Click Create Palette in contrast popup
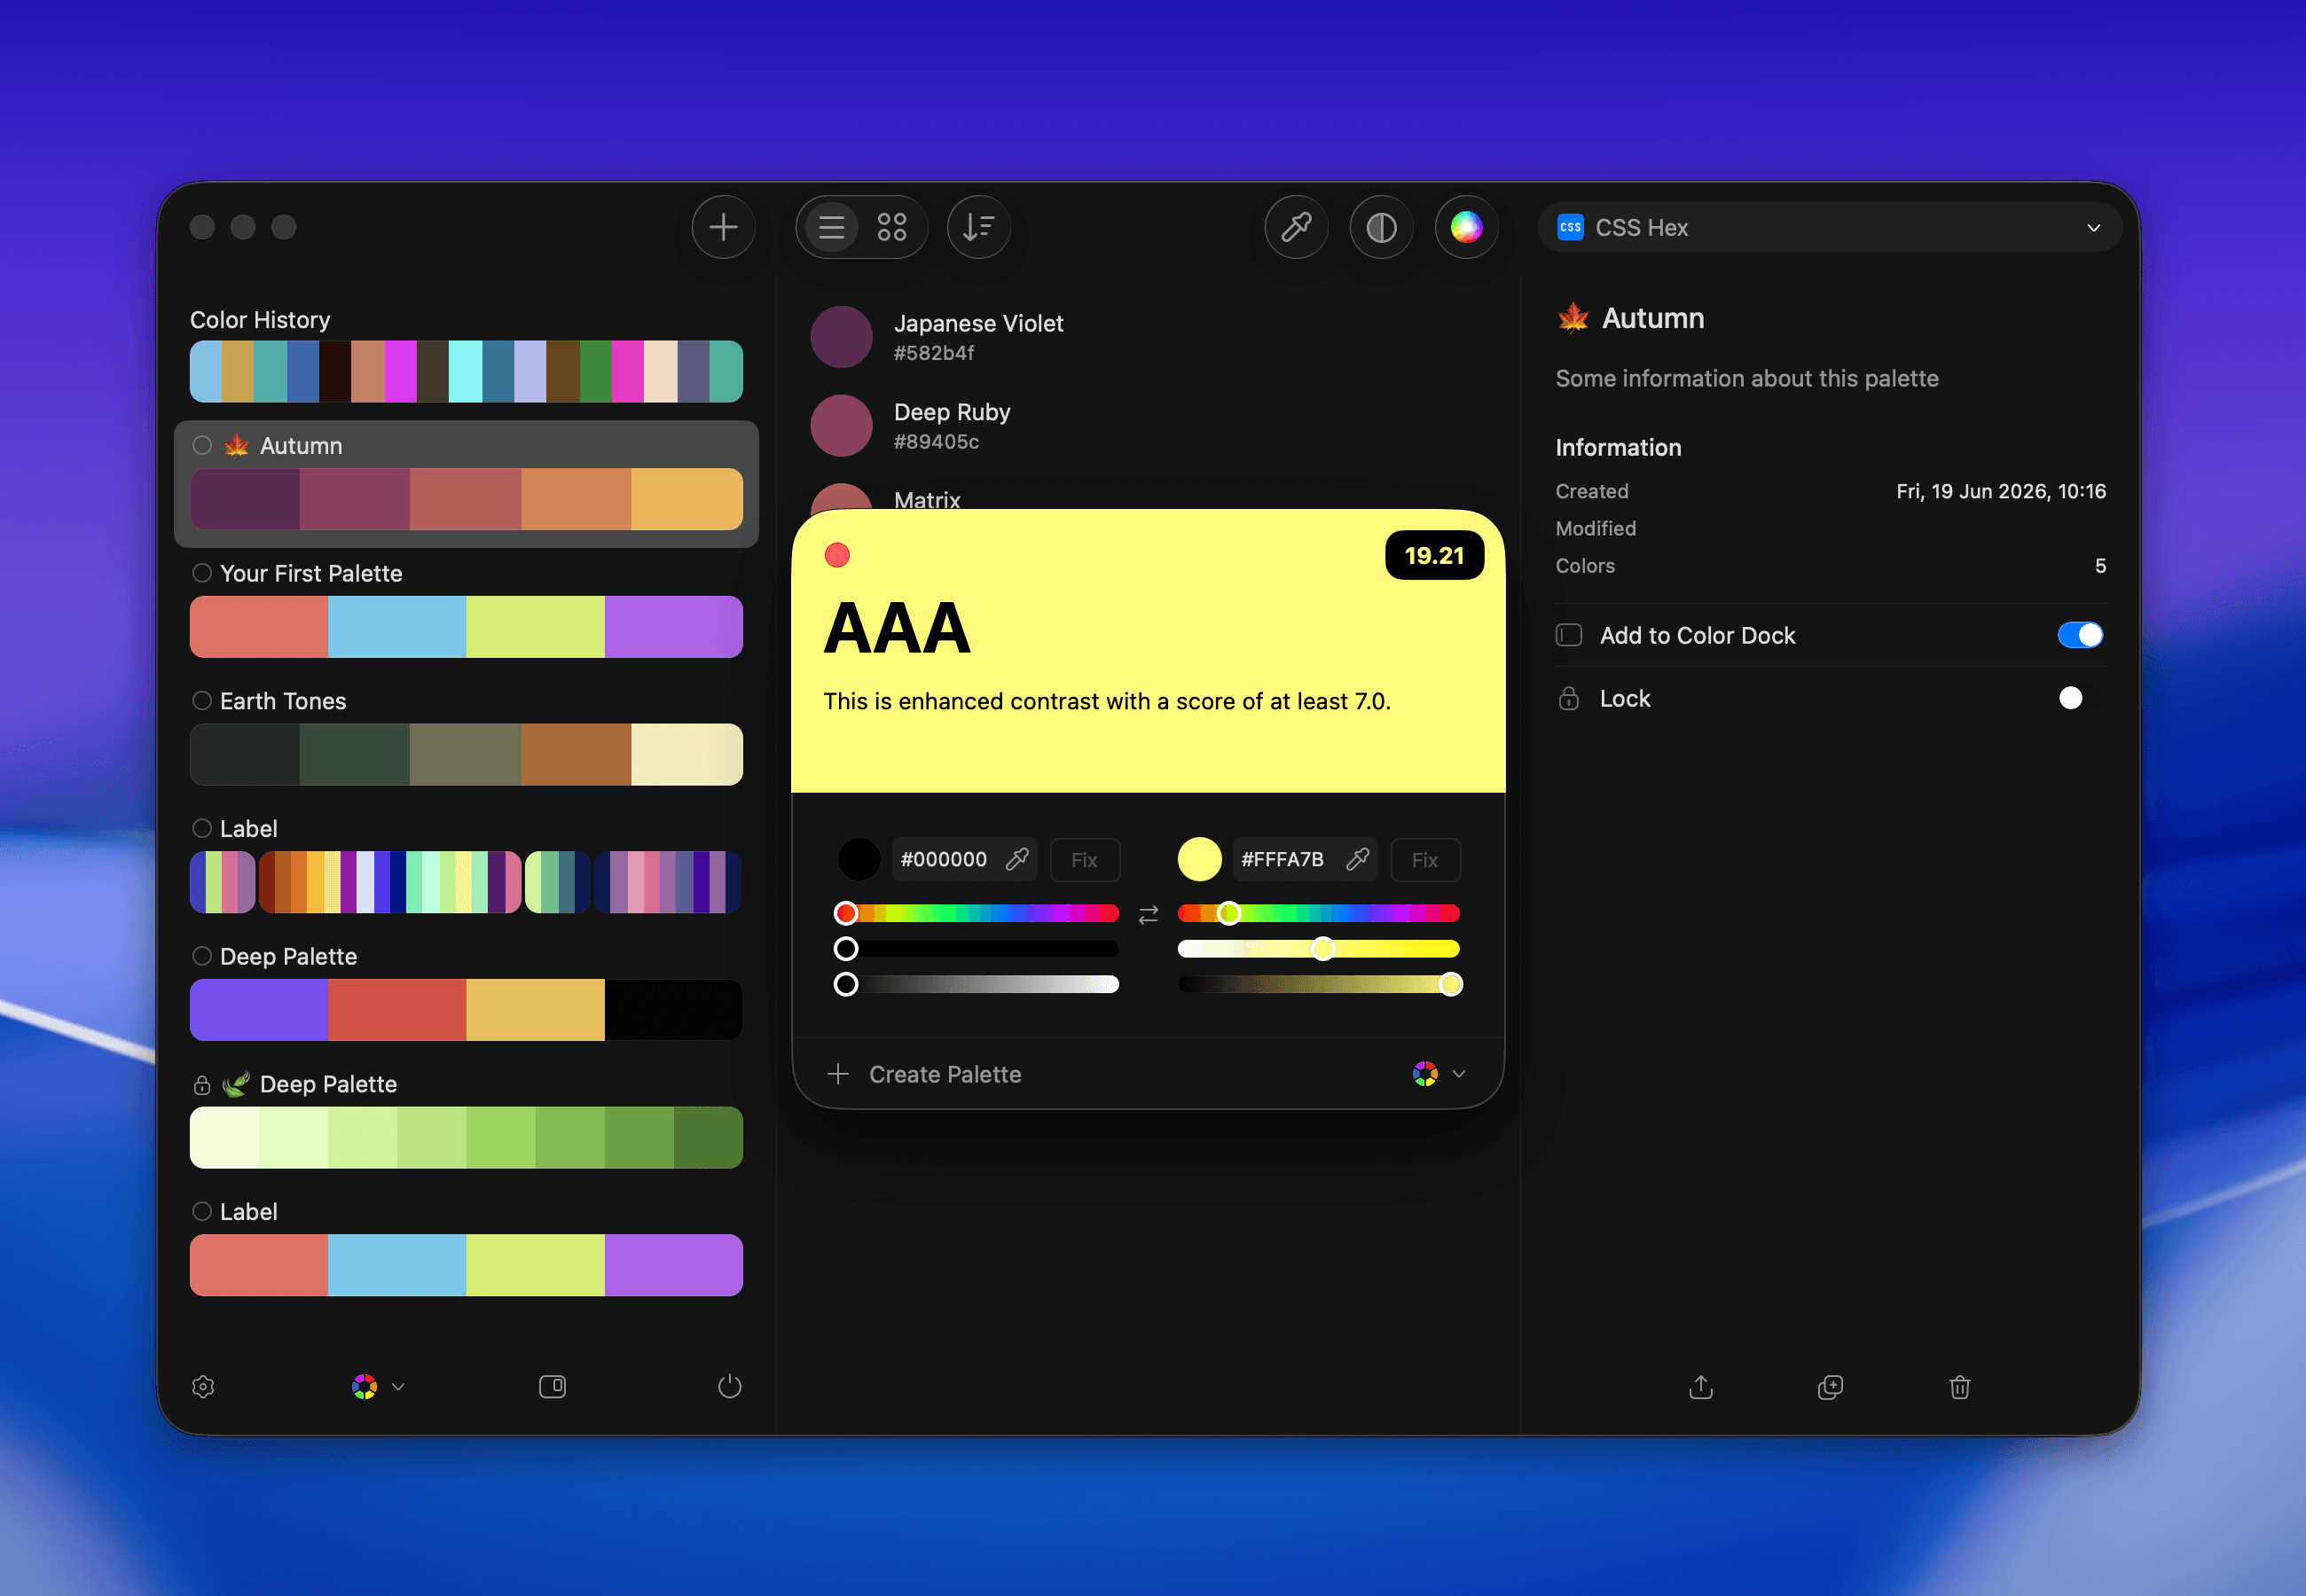The width and height of the screenshot is (2306, 1596). [925, 1074]
